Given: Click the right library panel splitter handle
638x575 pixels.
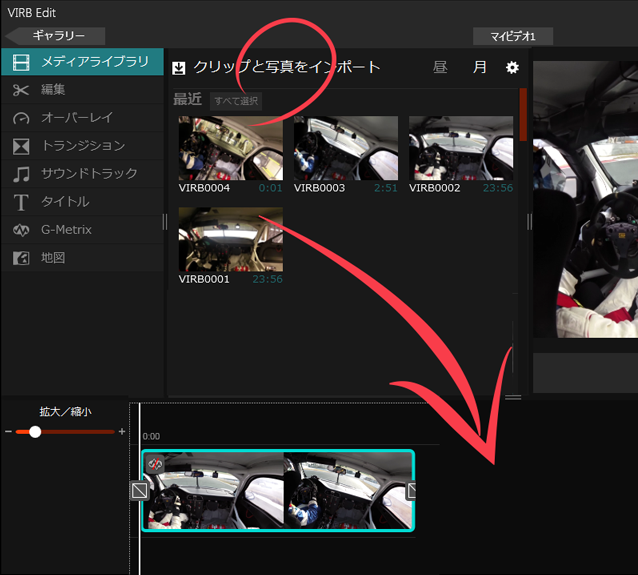Looking at the screenshot, I should point(529,222).
